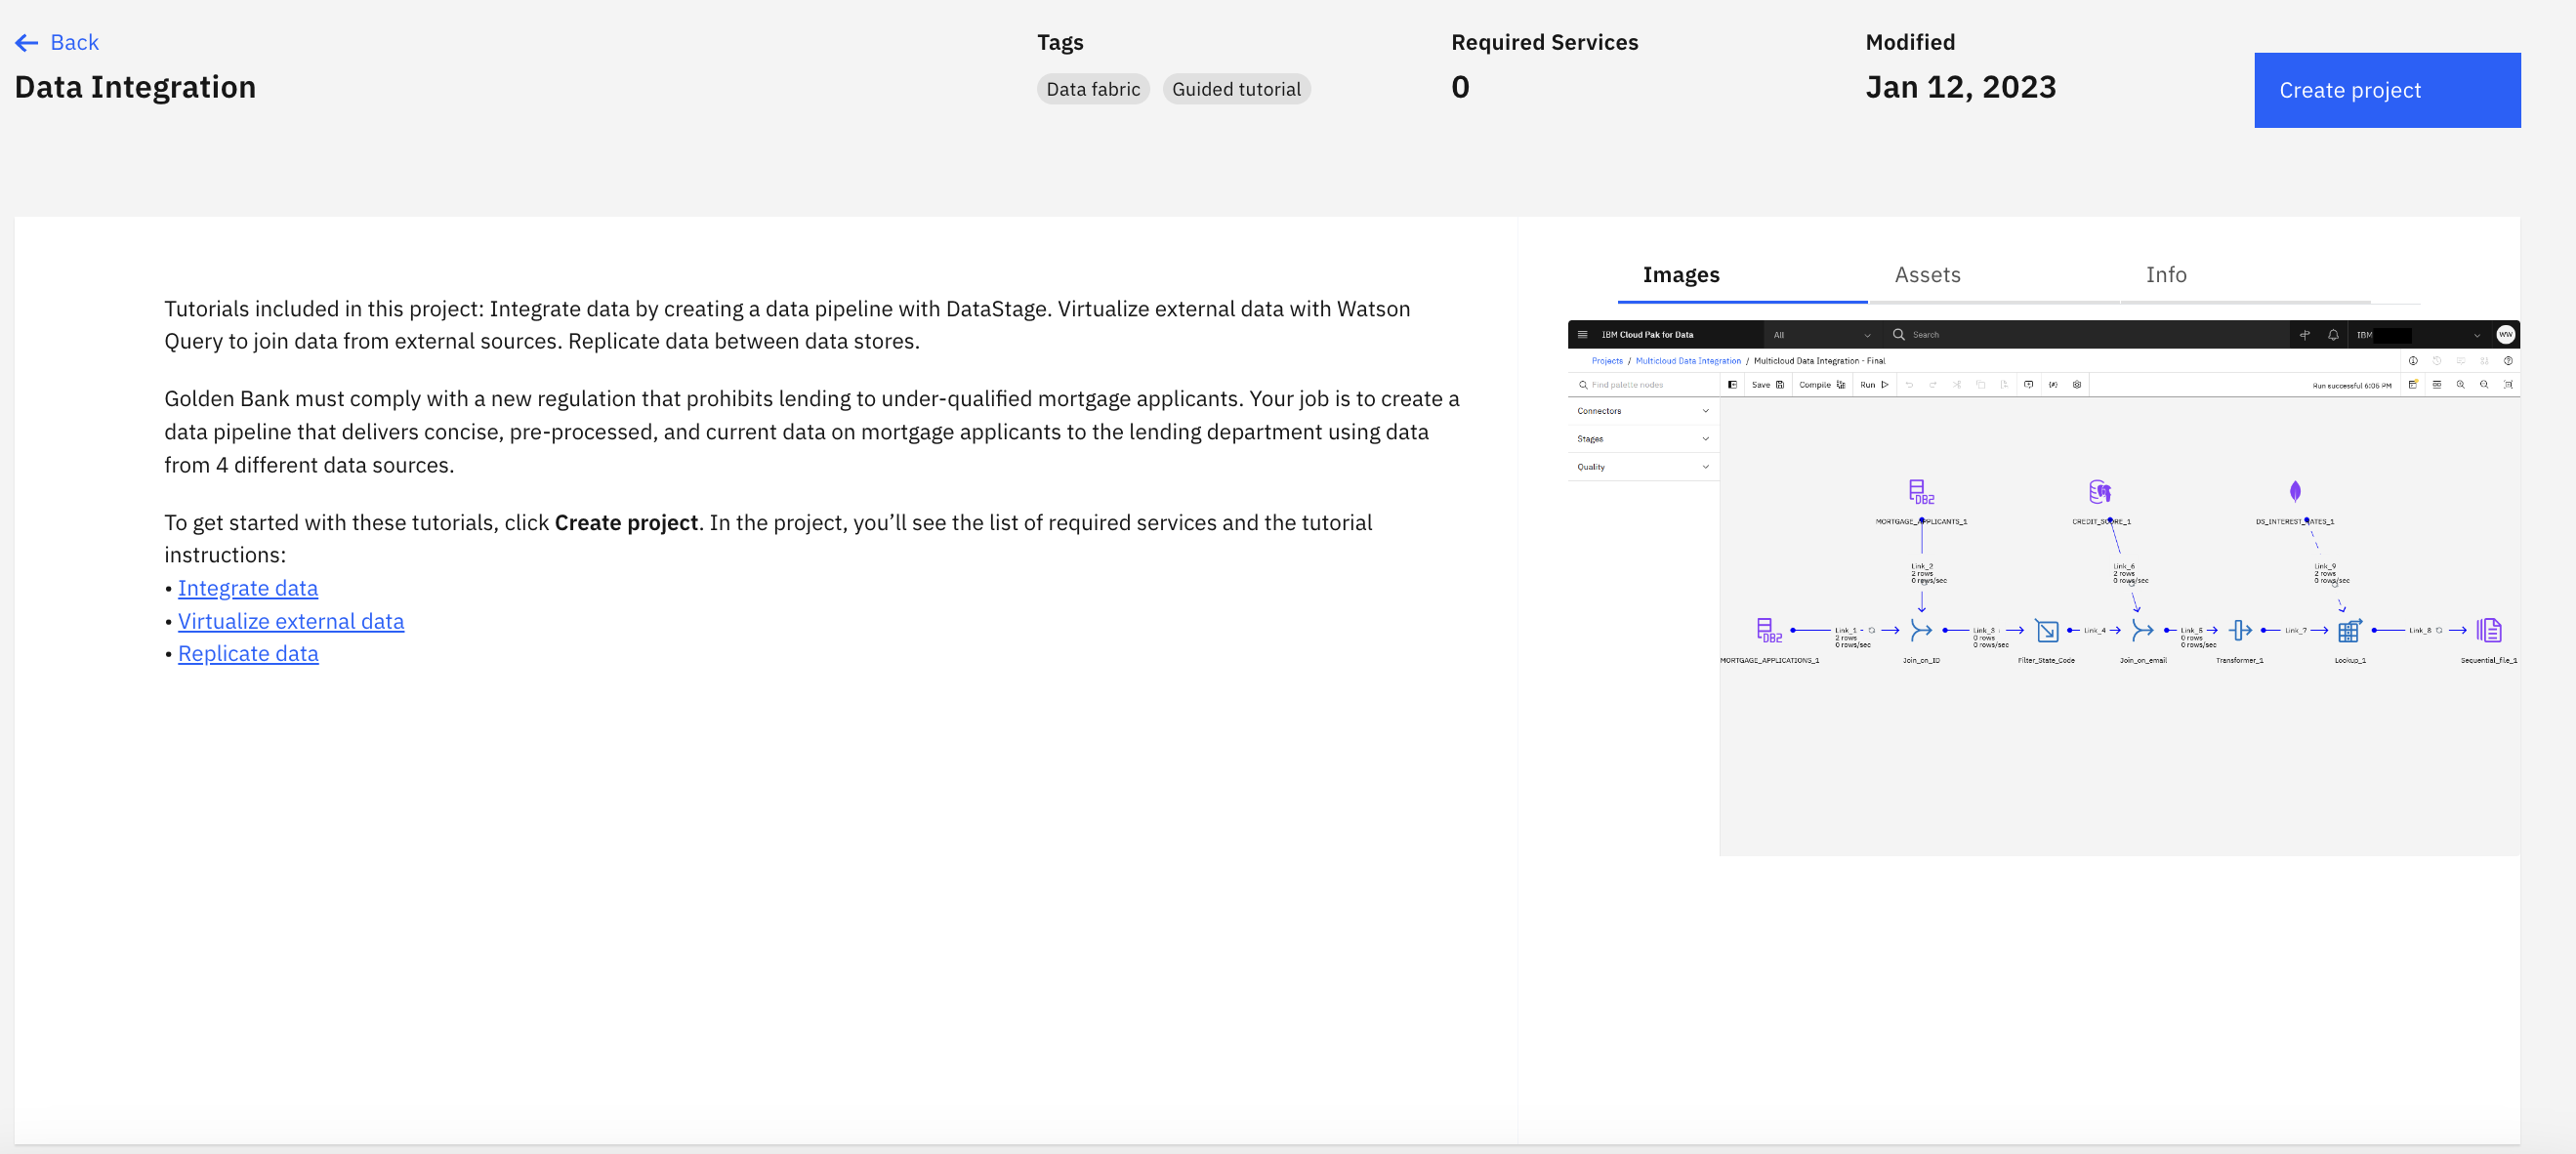2576x1154 pixels.
Task: Click the hamburger menu icon in preview image
Action: coord(1582,334)
